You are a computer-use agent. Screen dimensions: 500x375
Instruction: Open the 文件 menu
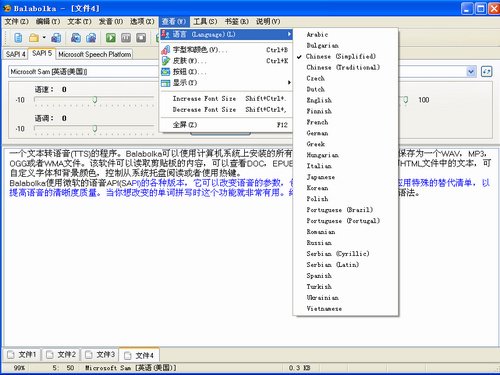coord(16,22)
